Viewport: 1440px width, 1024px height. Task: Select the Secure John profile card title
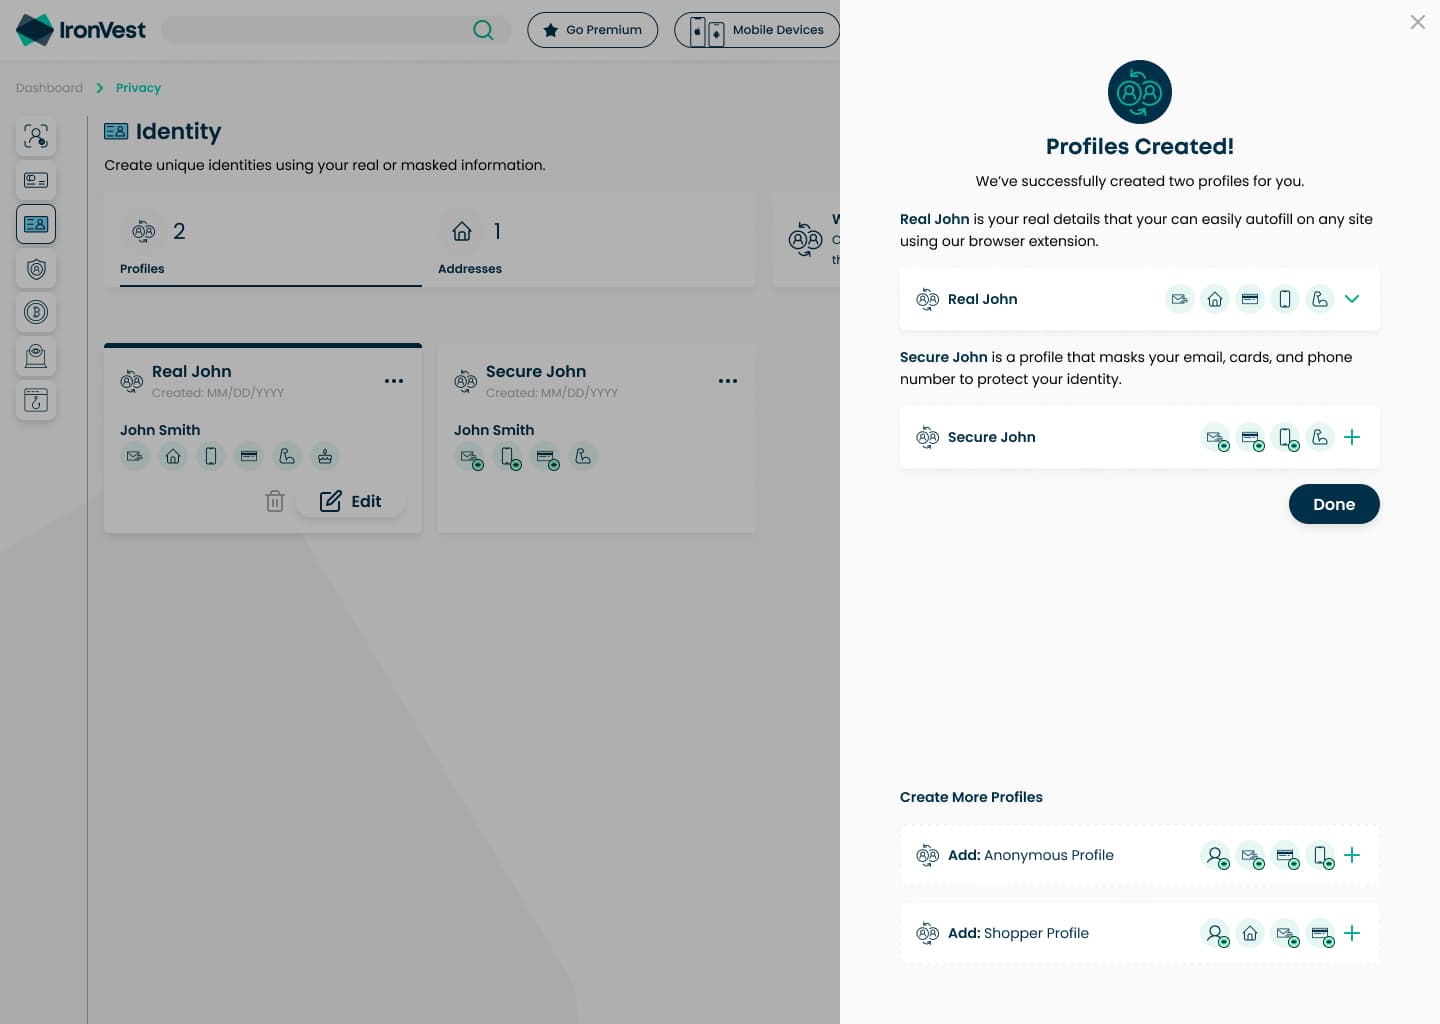536,371
